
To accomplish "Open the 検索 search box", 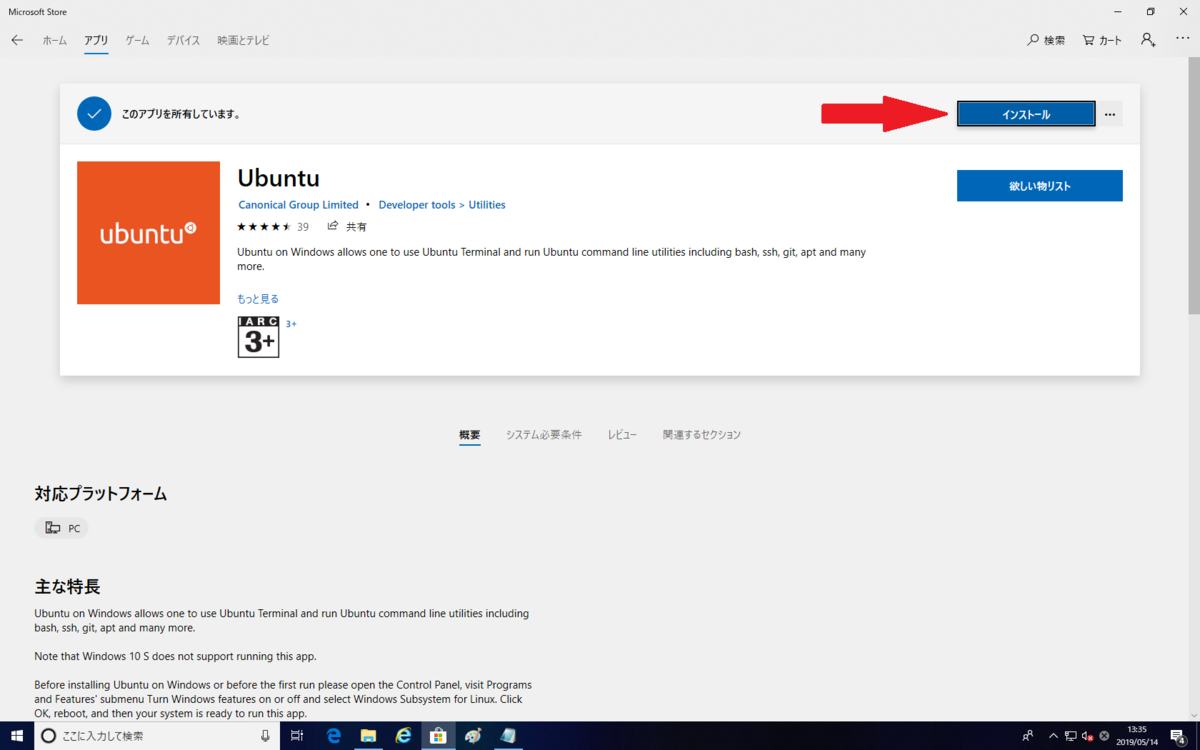I will click(x=1046, y=40).
